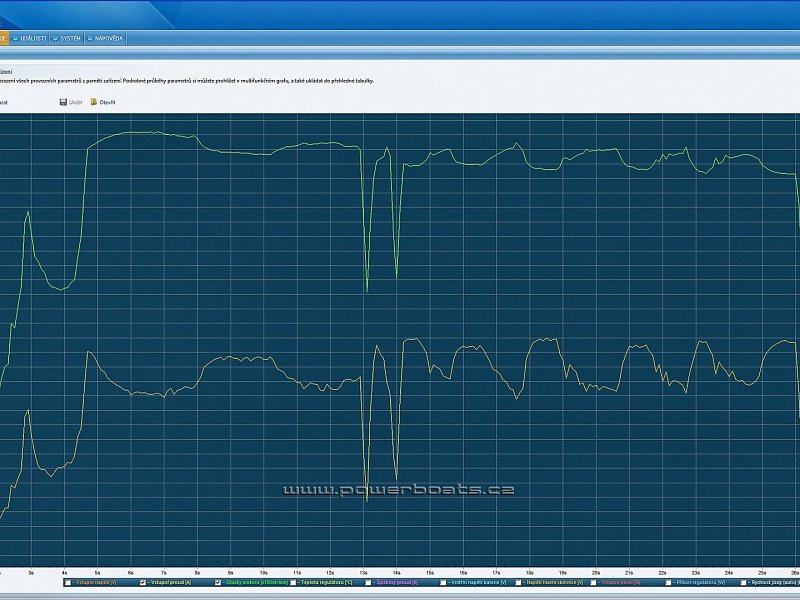Open the NÁPOVĚDA help tab
Screen dimensions: 800x600
pos(105,38)
